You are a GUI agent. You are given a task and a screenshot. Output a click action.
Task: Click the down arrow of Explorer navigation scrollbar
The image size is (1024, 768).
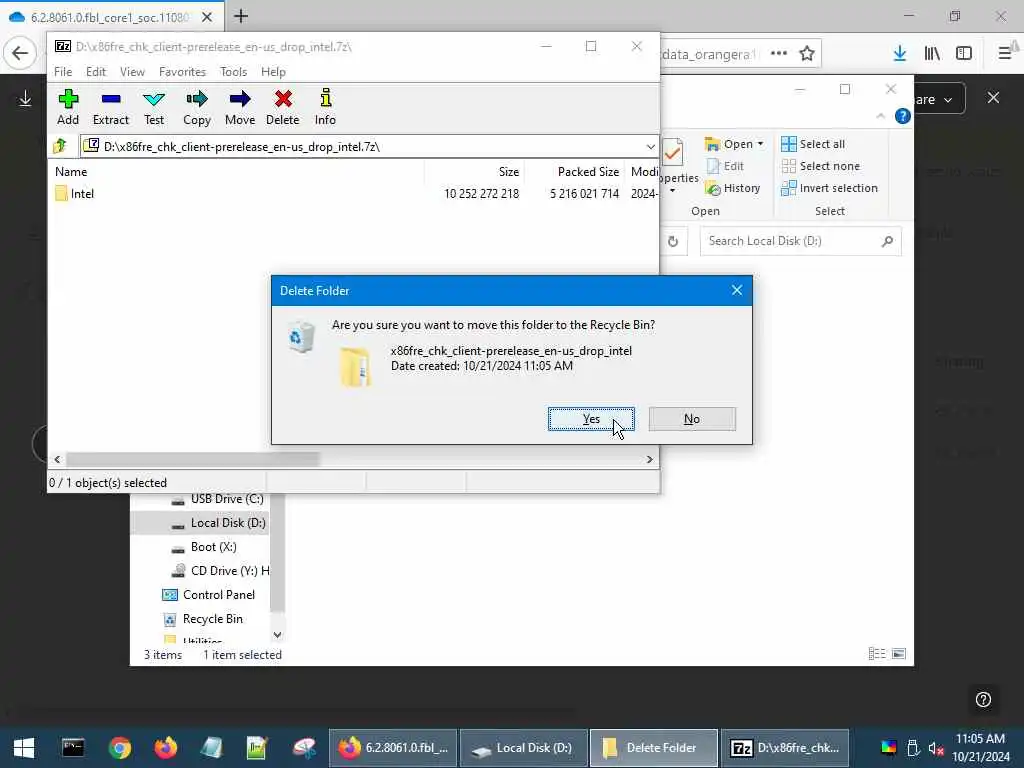point(277,634)
